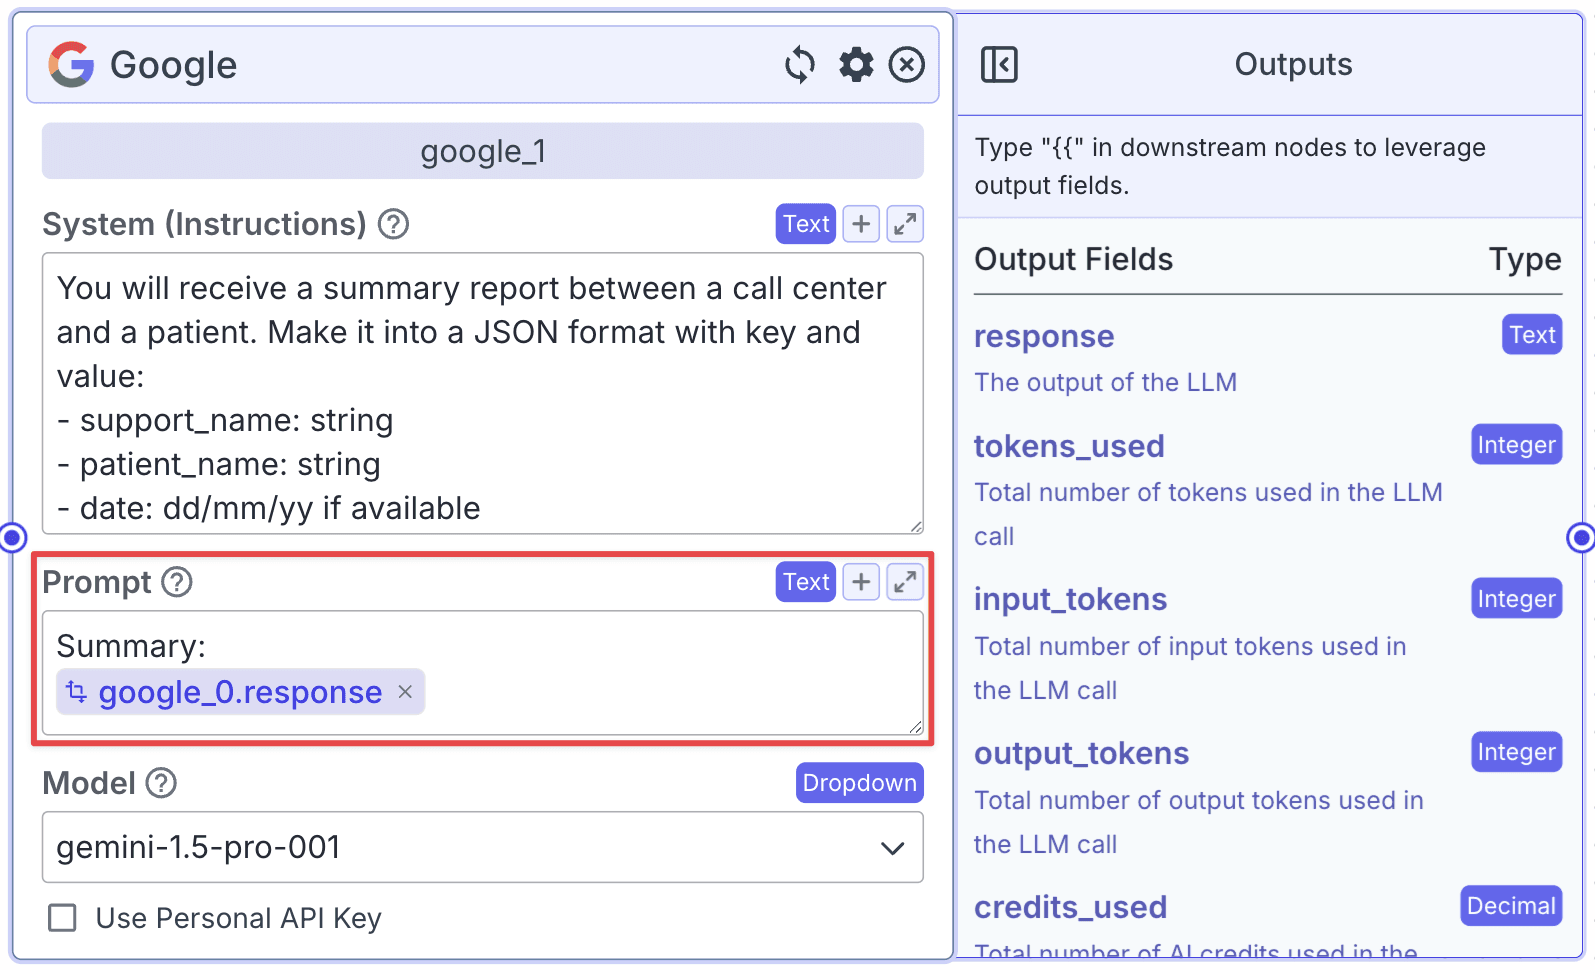
Task: Click the Decimal badge next to credits_used
Action: (x=1511, y=906)
